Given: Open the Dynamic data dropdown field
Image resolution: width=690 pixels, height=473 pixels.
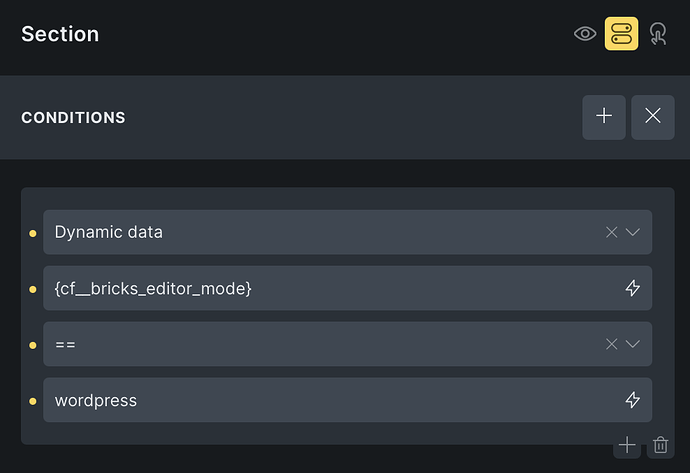Looking at the screenshot, I should click(320, 232).
